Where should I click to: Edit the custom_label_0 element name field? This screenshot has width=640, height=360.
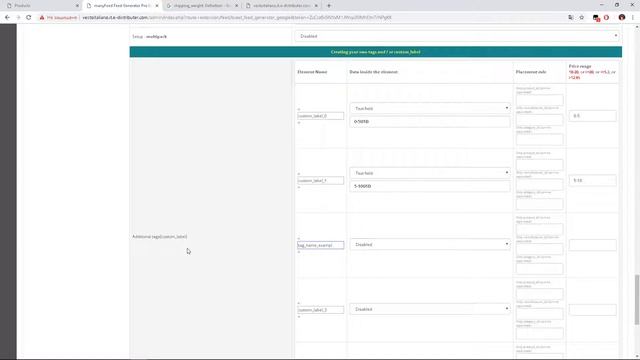(x=320, y=116)
